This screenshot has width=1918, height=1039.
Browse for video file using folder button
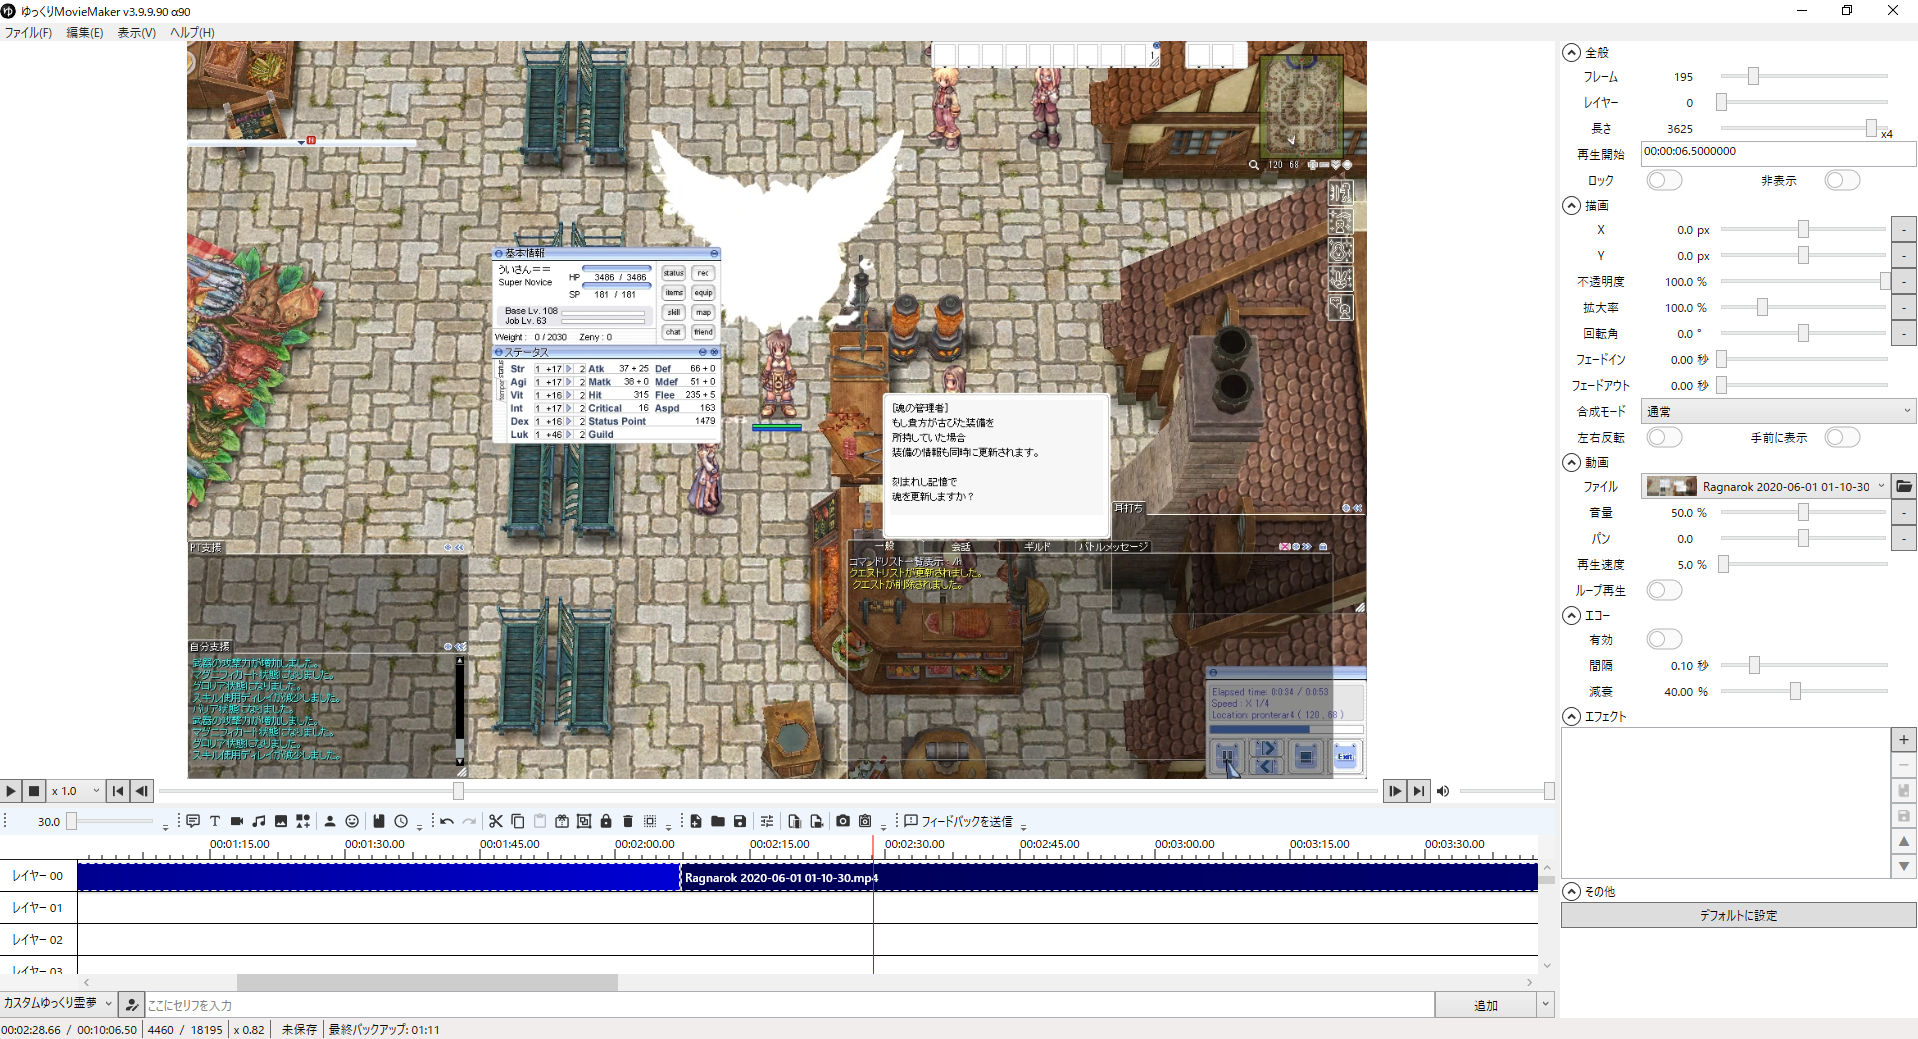click(x=1904, y=486)
